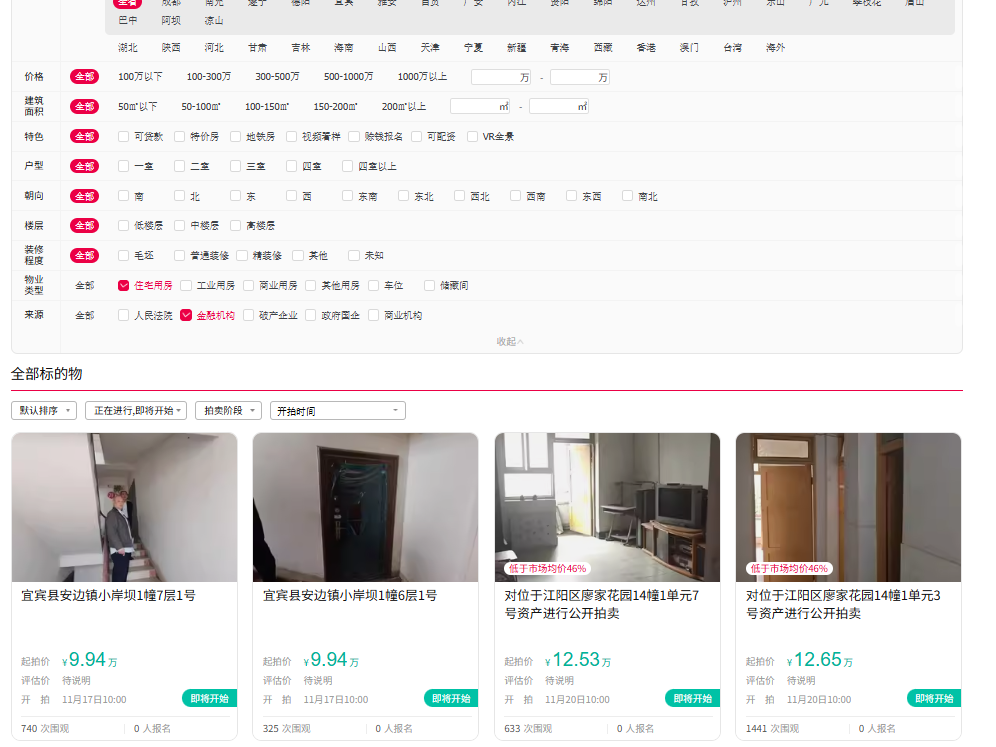Tick the 地铁房 checkbox
This screenshot has width=996, height=747.
pos(236,136)
